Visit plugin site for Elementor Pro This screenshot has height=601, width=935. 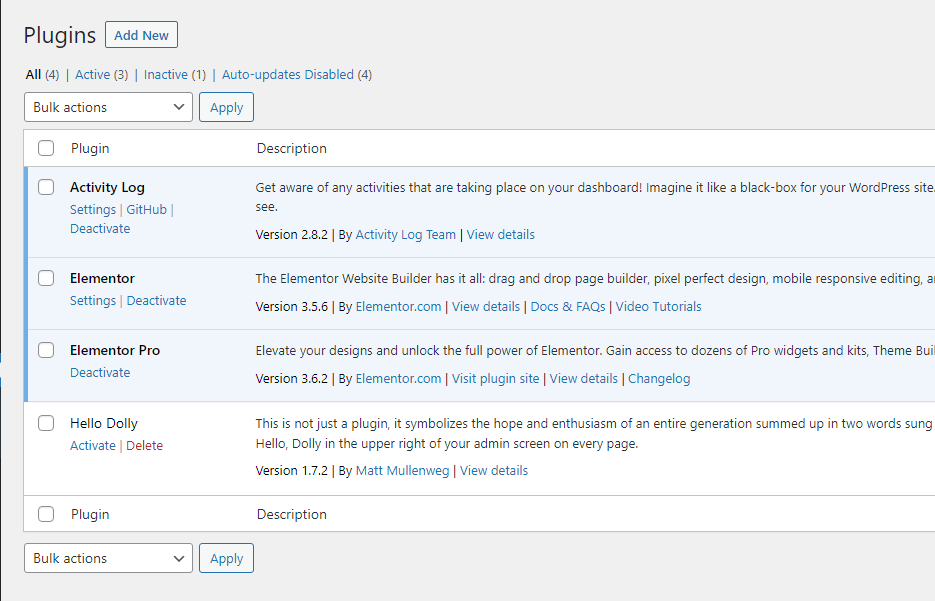(x=496, y=379)
